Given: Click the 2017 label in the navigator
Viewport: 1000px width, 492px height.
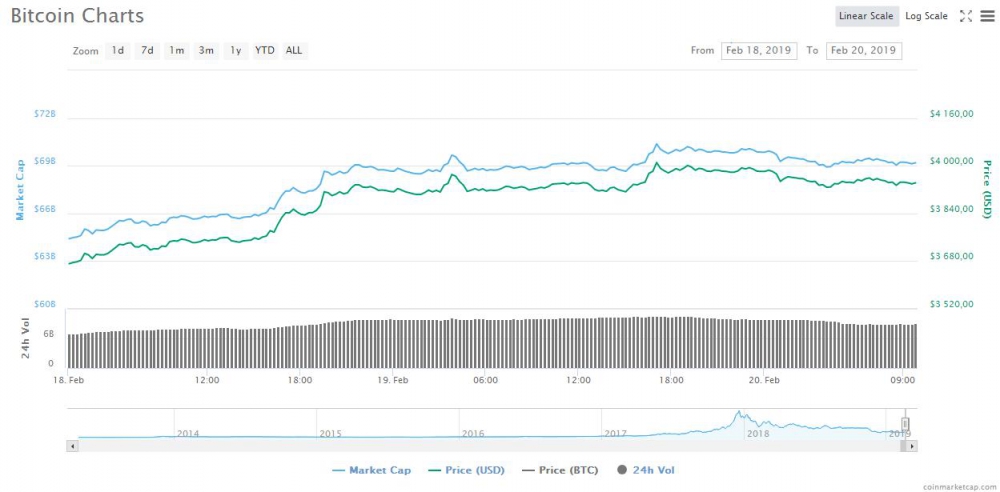Looking at the screenshot, I should tap(615, 433).
